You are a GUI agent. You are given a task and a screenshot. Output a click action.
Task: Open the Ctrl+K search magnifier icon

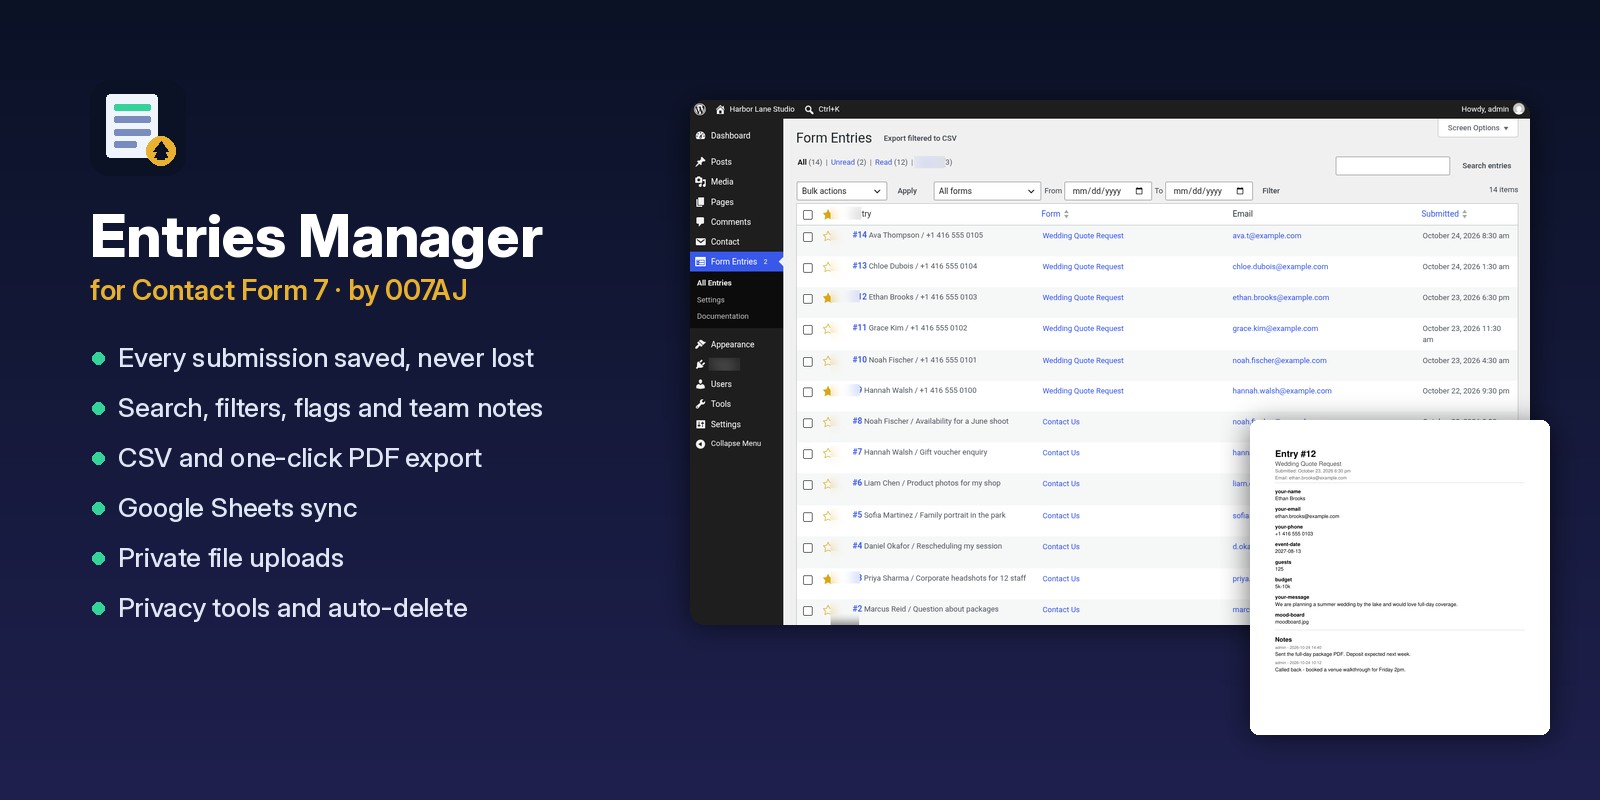pyautogui.click(x=809, y=109)
